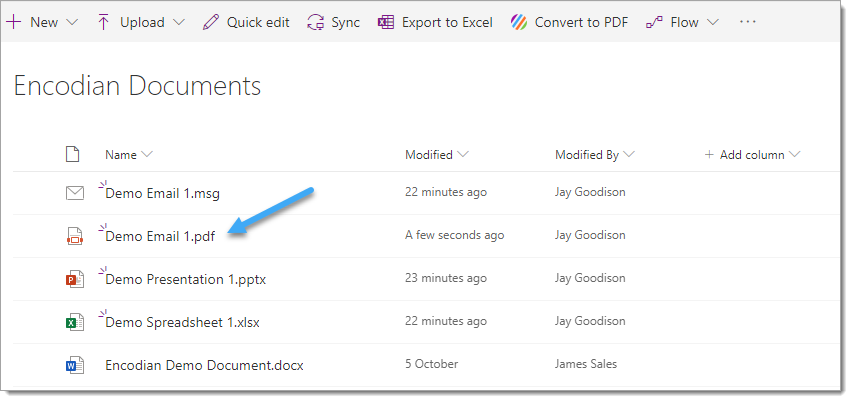Screen dimensions: 851x401
Task: Click the Sync icon in toolbar
Action: pyautogui.click(x=316, y=22)
